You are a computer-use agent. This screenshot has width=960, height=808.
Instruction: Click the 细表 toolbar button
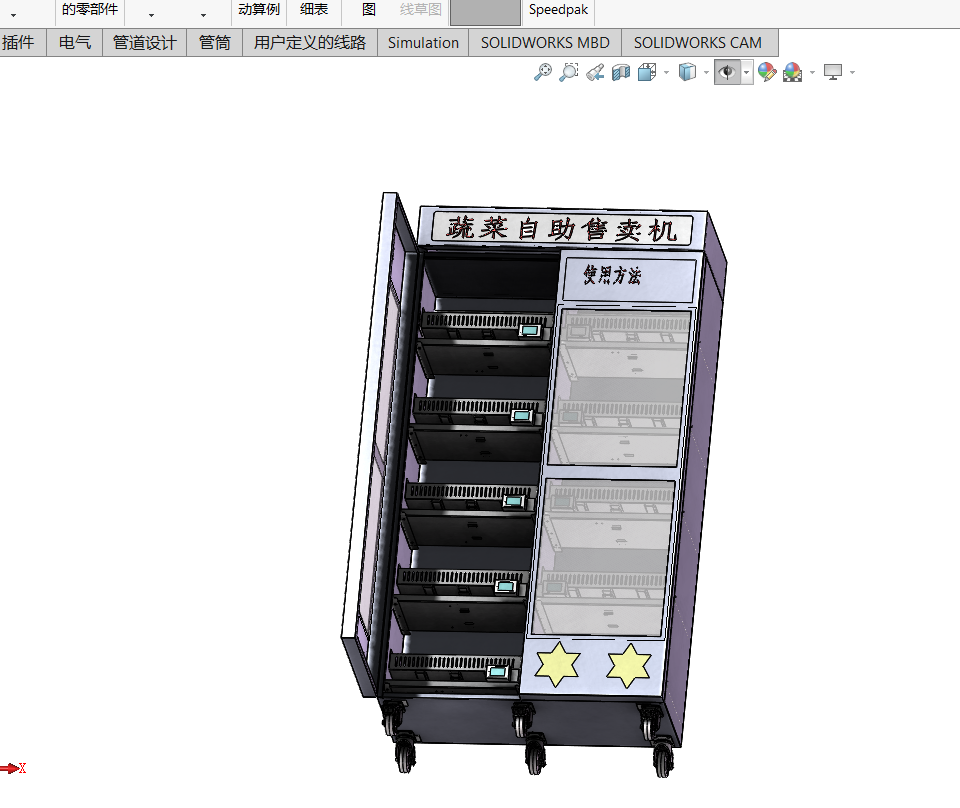(314, 10)
